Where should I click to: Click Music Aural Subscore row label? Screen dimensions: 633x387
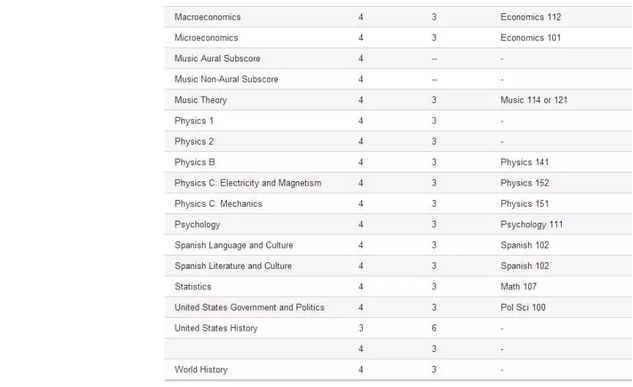coord(217,59)
